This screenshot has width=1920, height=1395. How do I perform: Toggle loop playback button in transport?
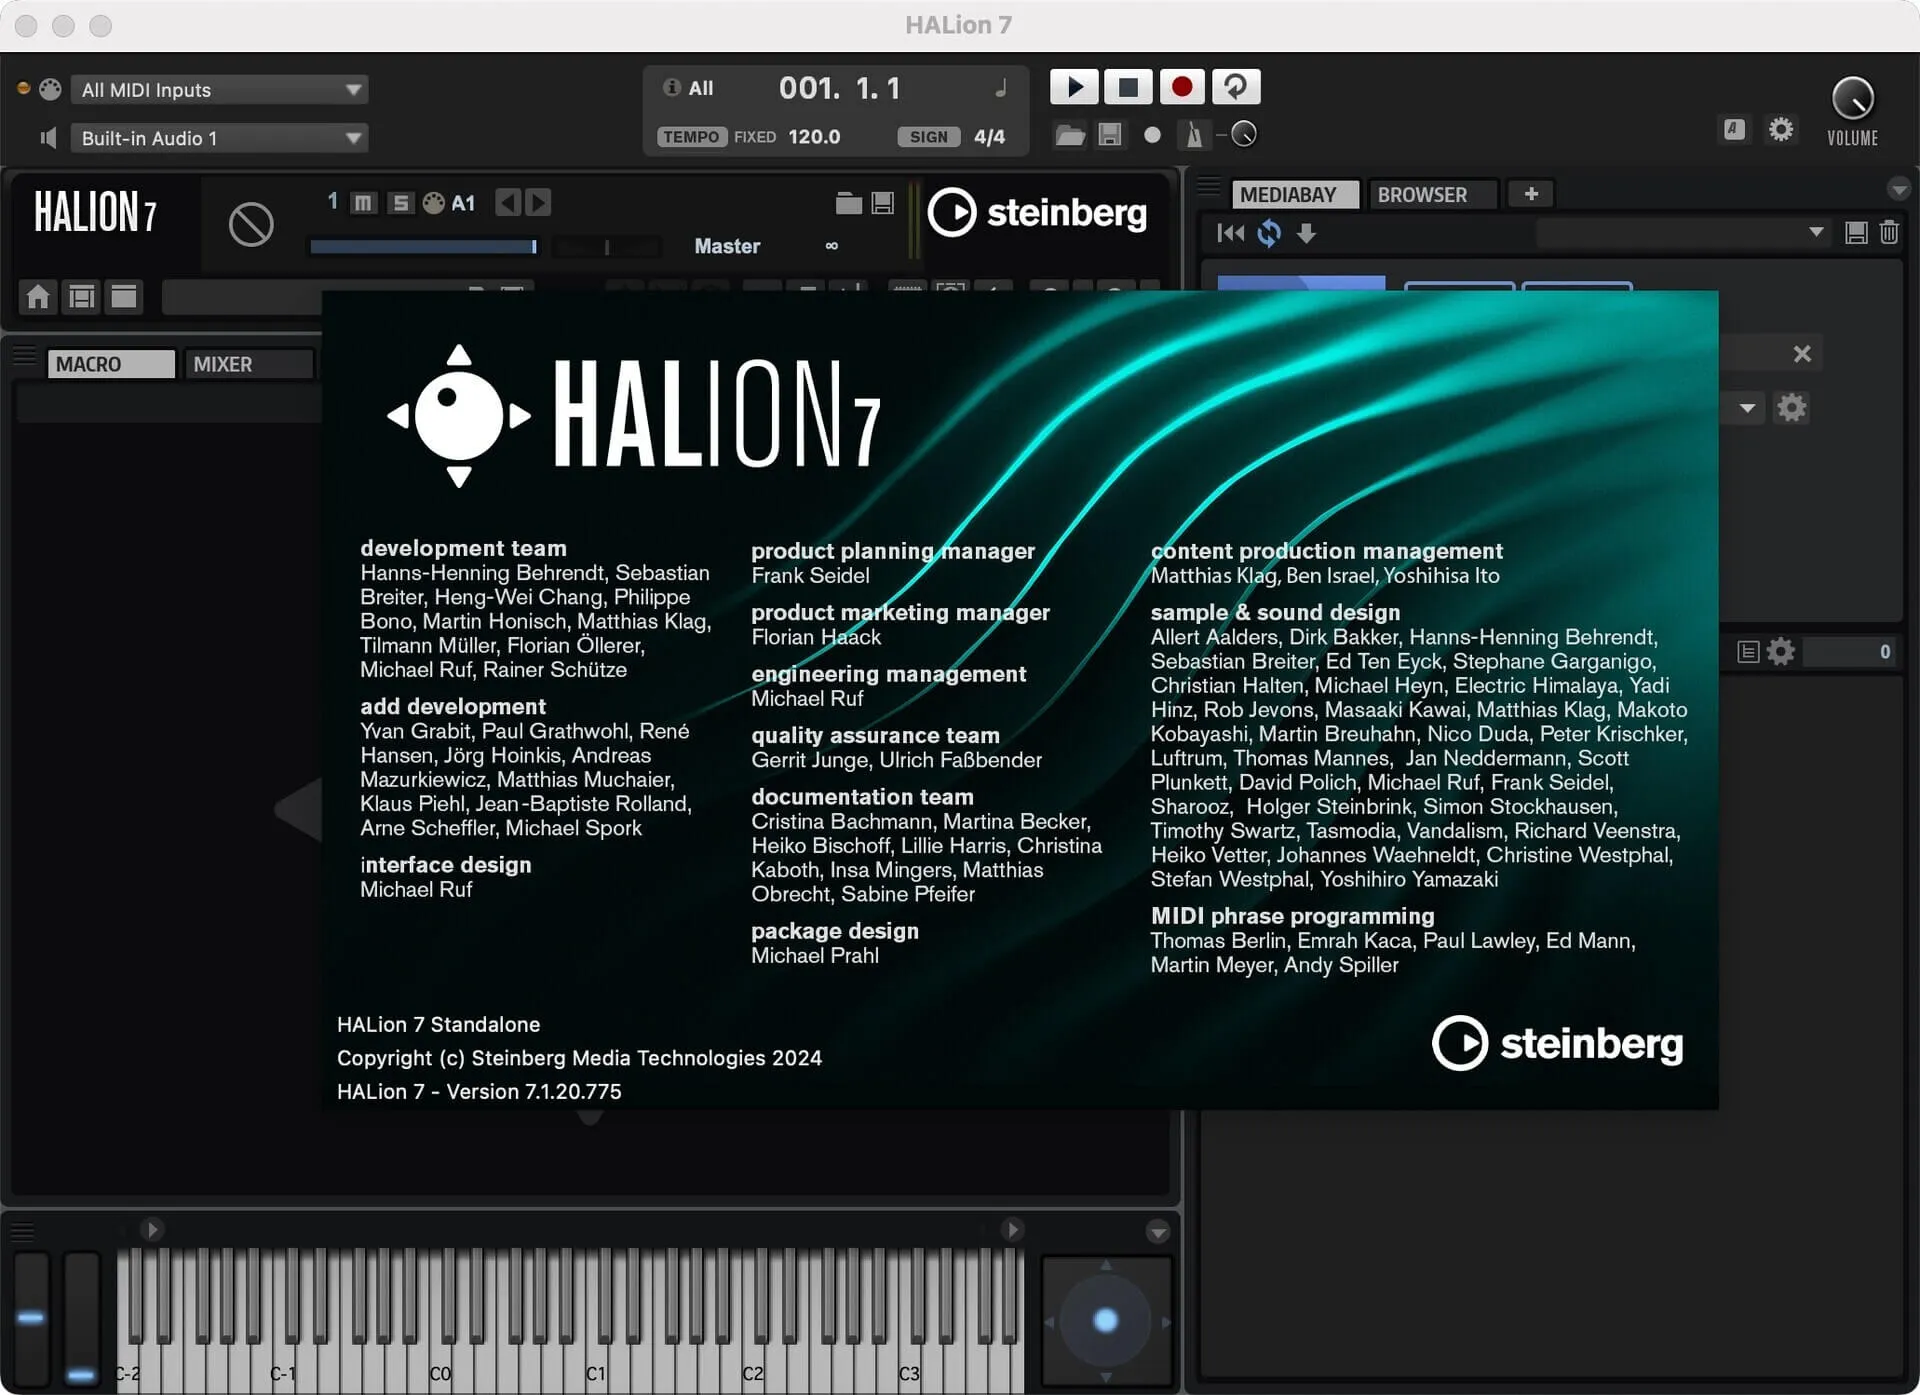pyautogui.click(x=1236, y=87)
